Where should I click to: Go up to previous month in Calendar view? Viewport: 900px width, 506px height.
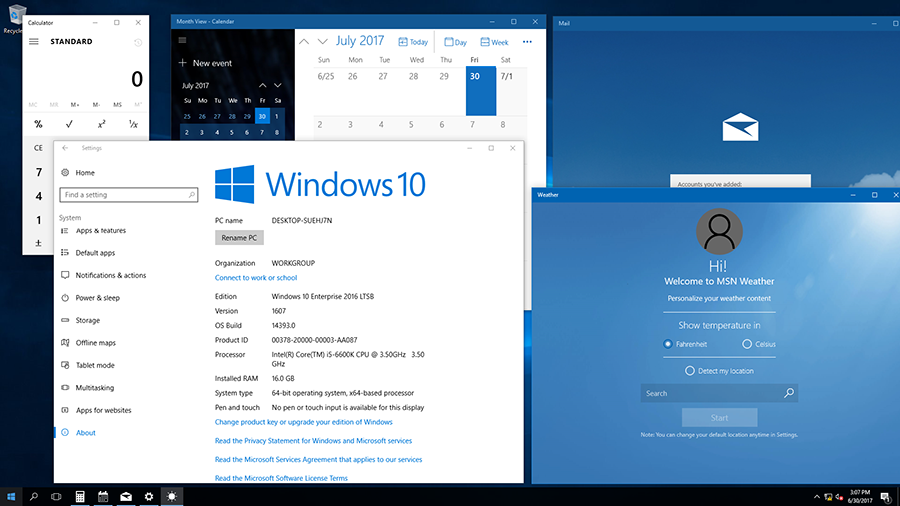(304, 41)
